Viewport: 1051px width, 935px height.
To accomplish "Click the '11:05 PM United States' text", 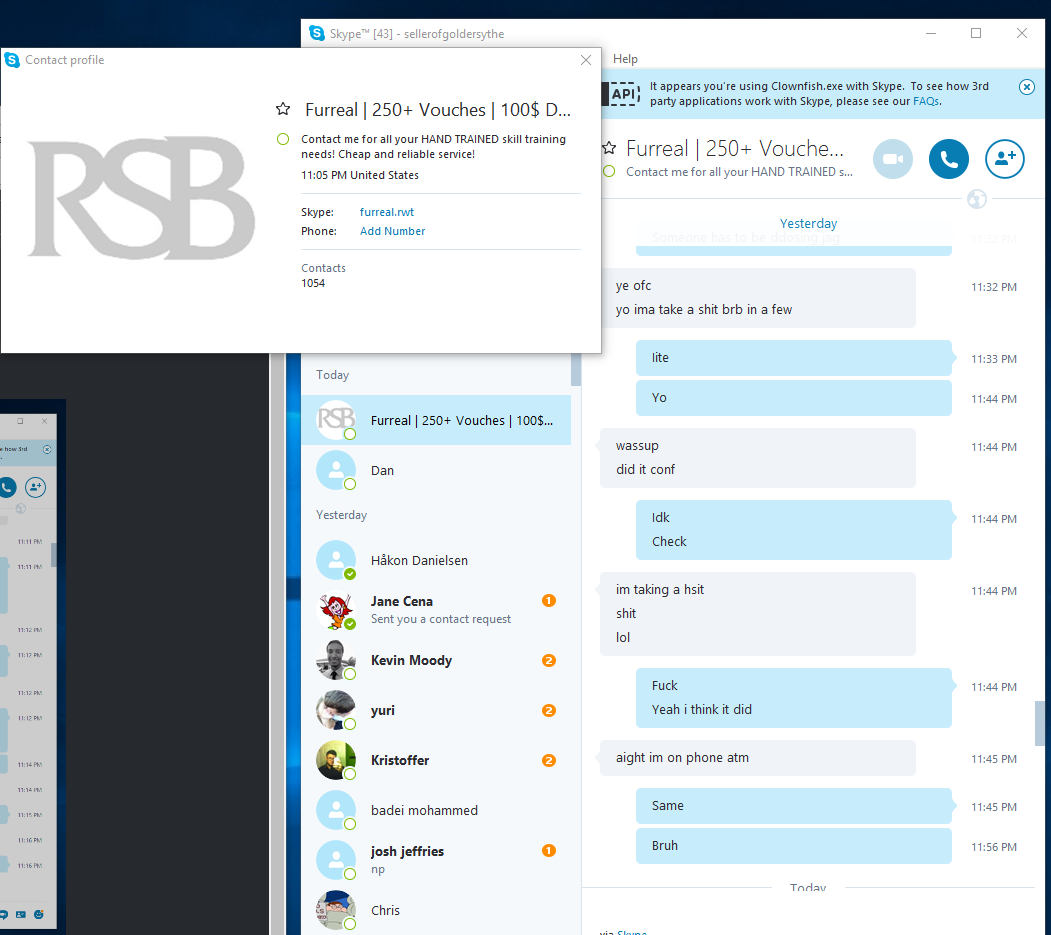I will coord(360,175).
